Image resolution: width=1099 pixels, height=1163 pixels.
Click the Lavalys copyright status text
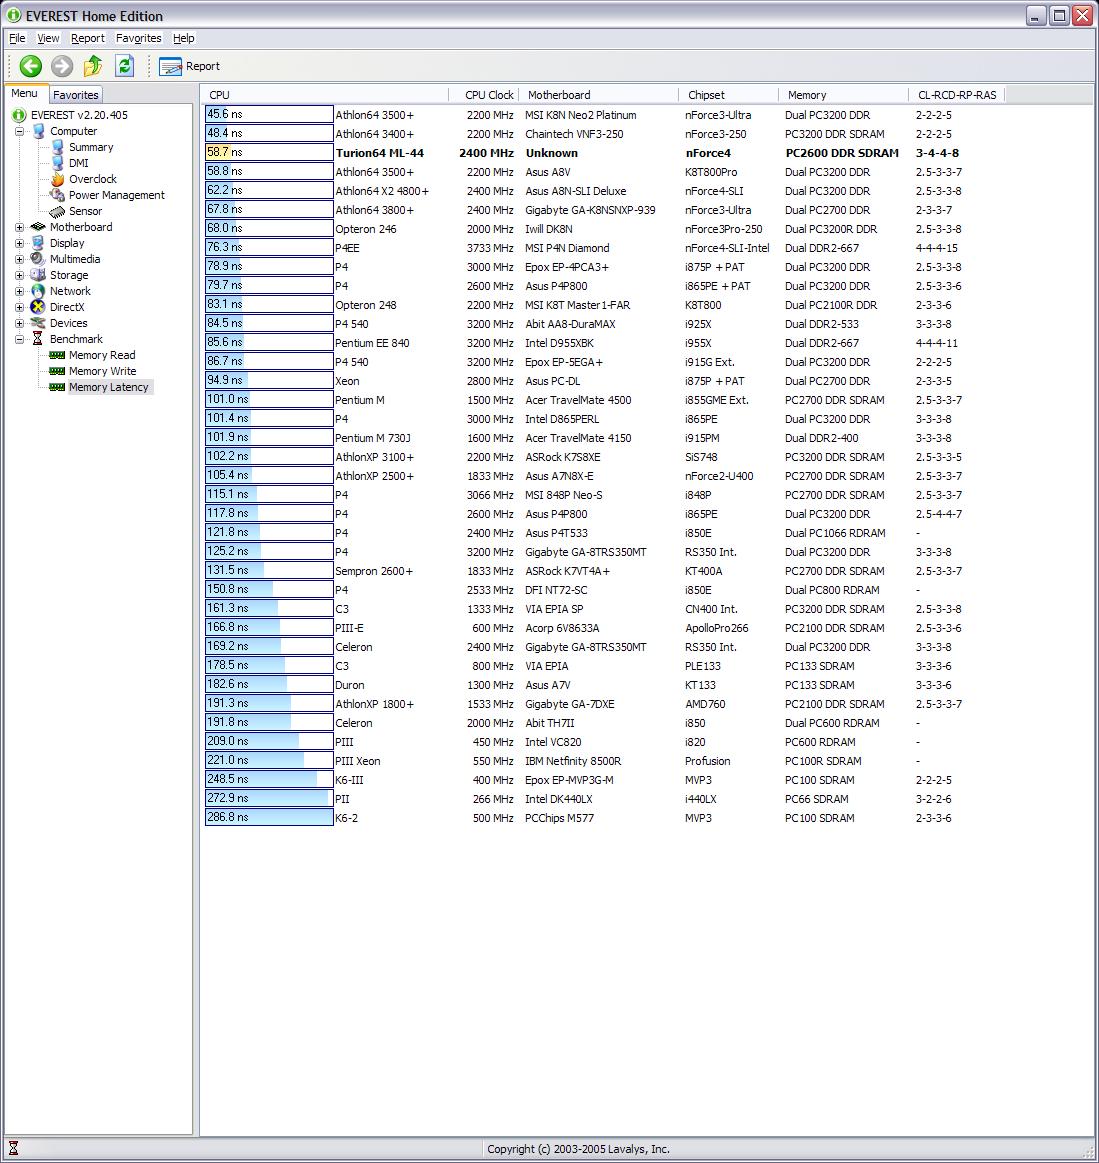[x=578, y=1149]
